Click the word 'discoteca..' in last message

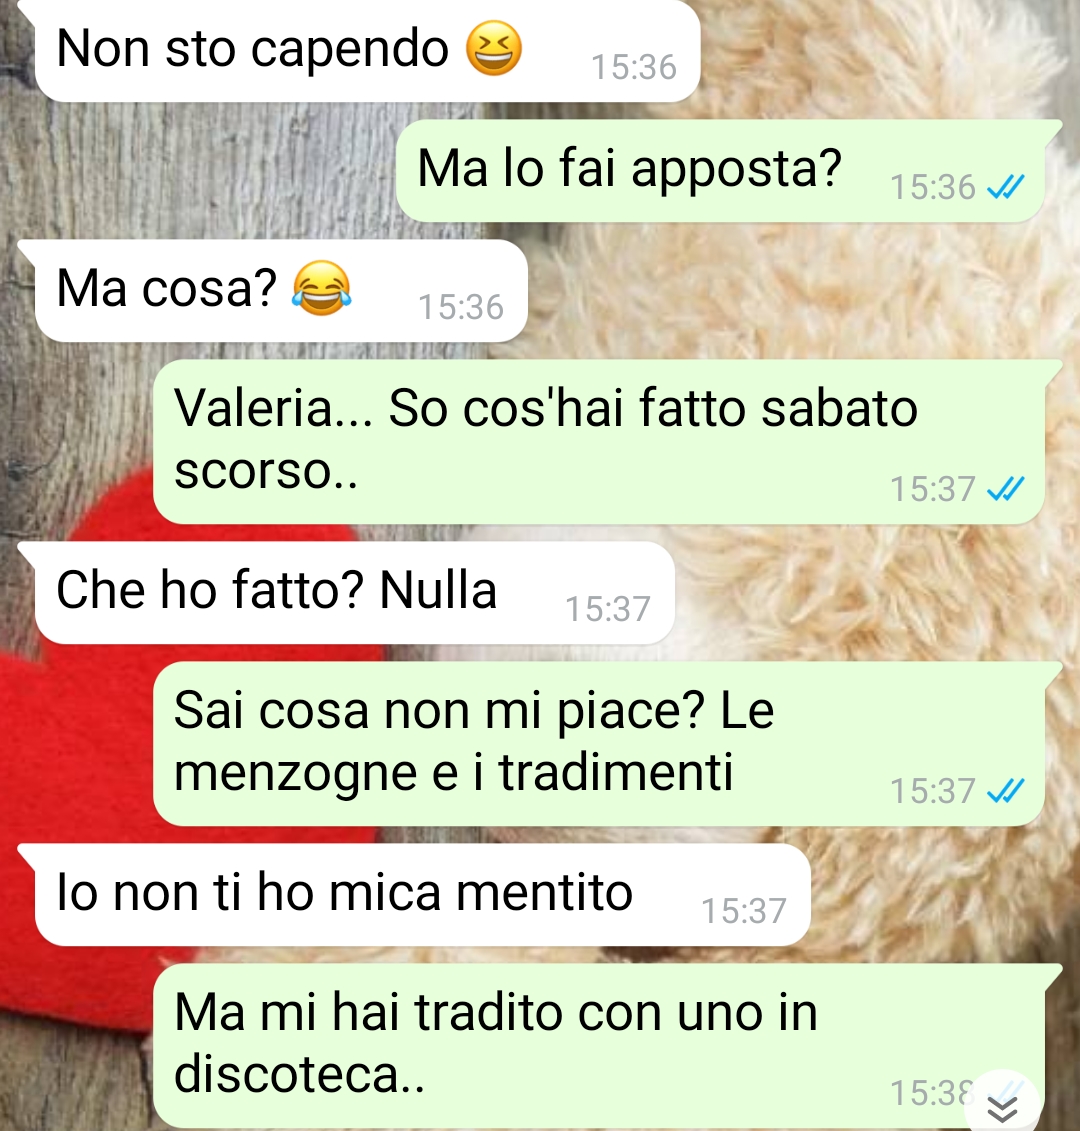tap(299, 1075)
